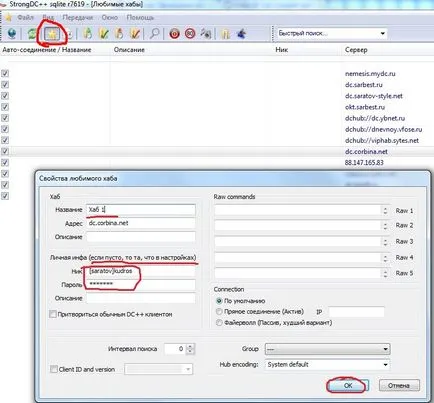Click the 'Адрес' field containing dc.corbina.net

(141, 223)
